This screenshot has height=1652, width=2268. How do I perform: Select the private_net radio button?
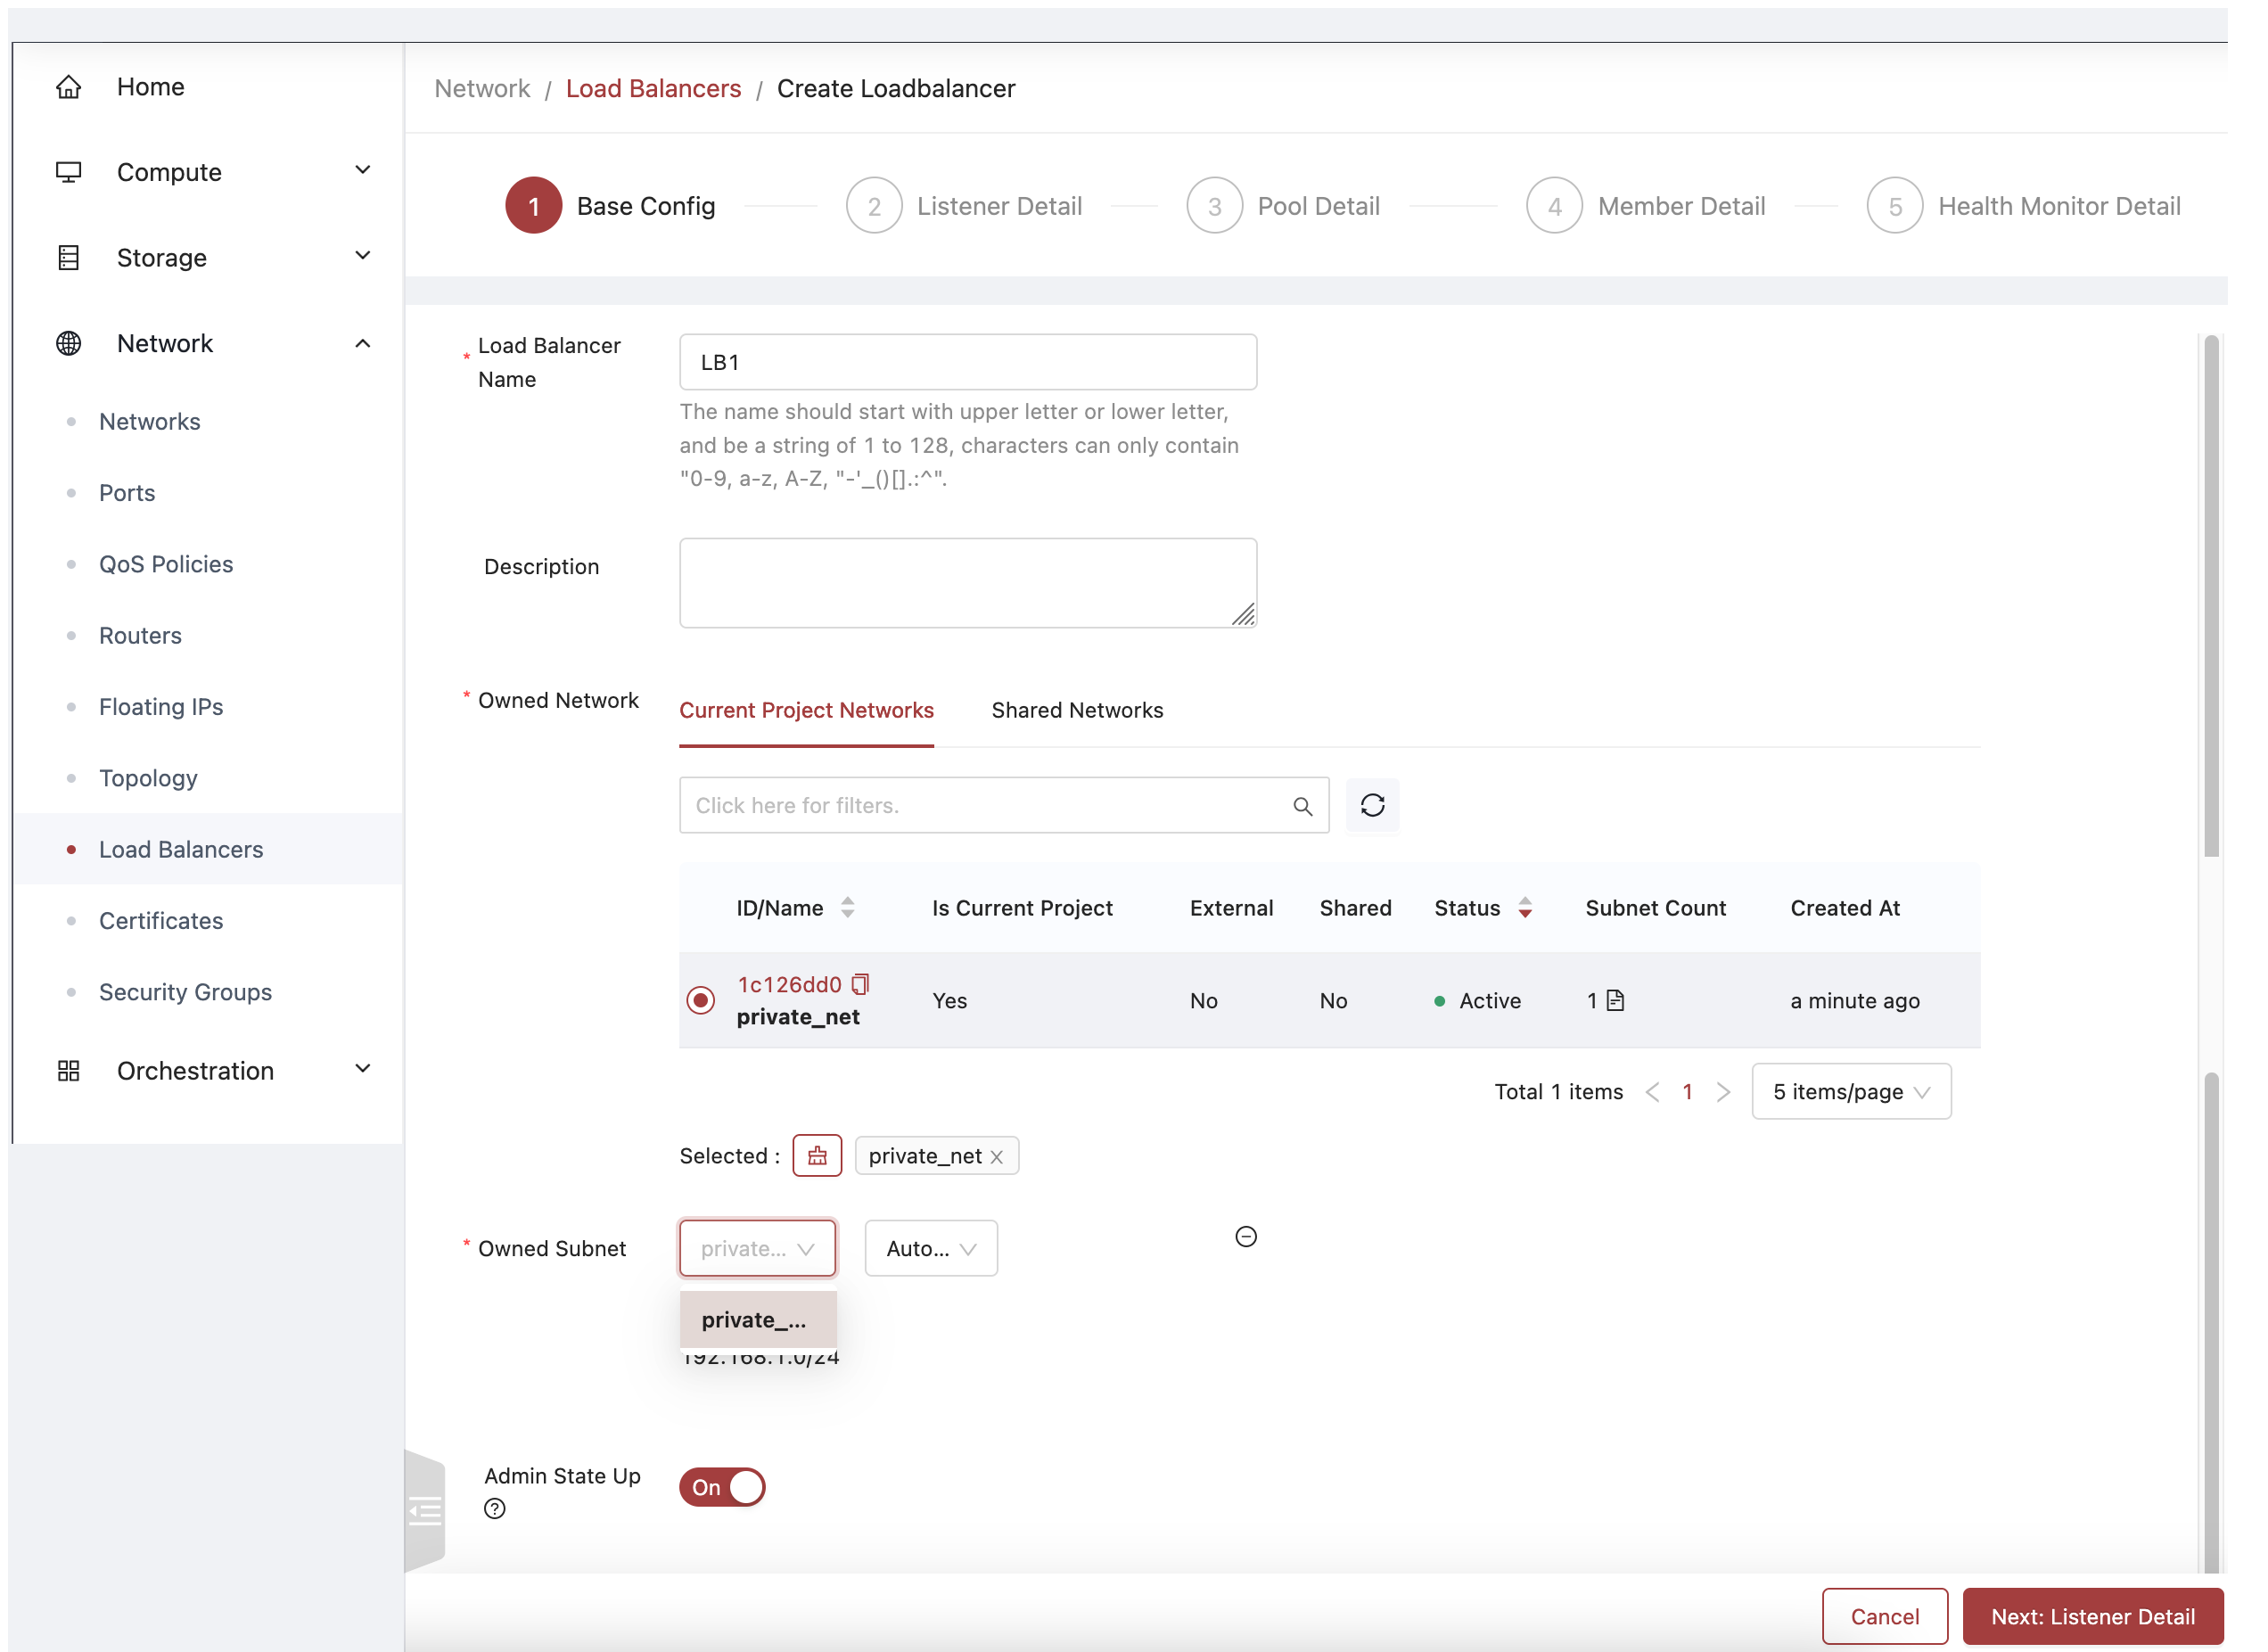tap(701, 999)
